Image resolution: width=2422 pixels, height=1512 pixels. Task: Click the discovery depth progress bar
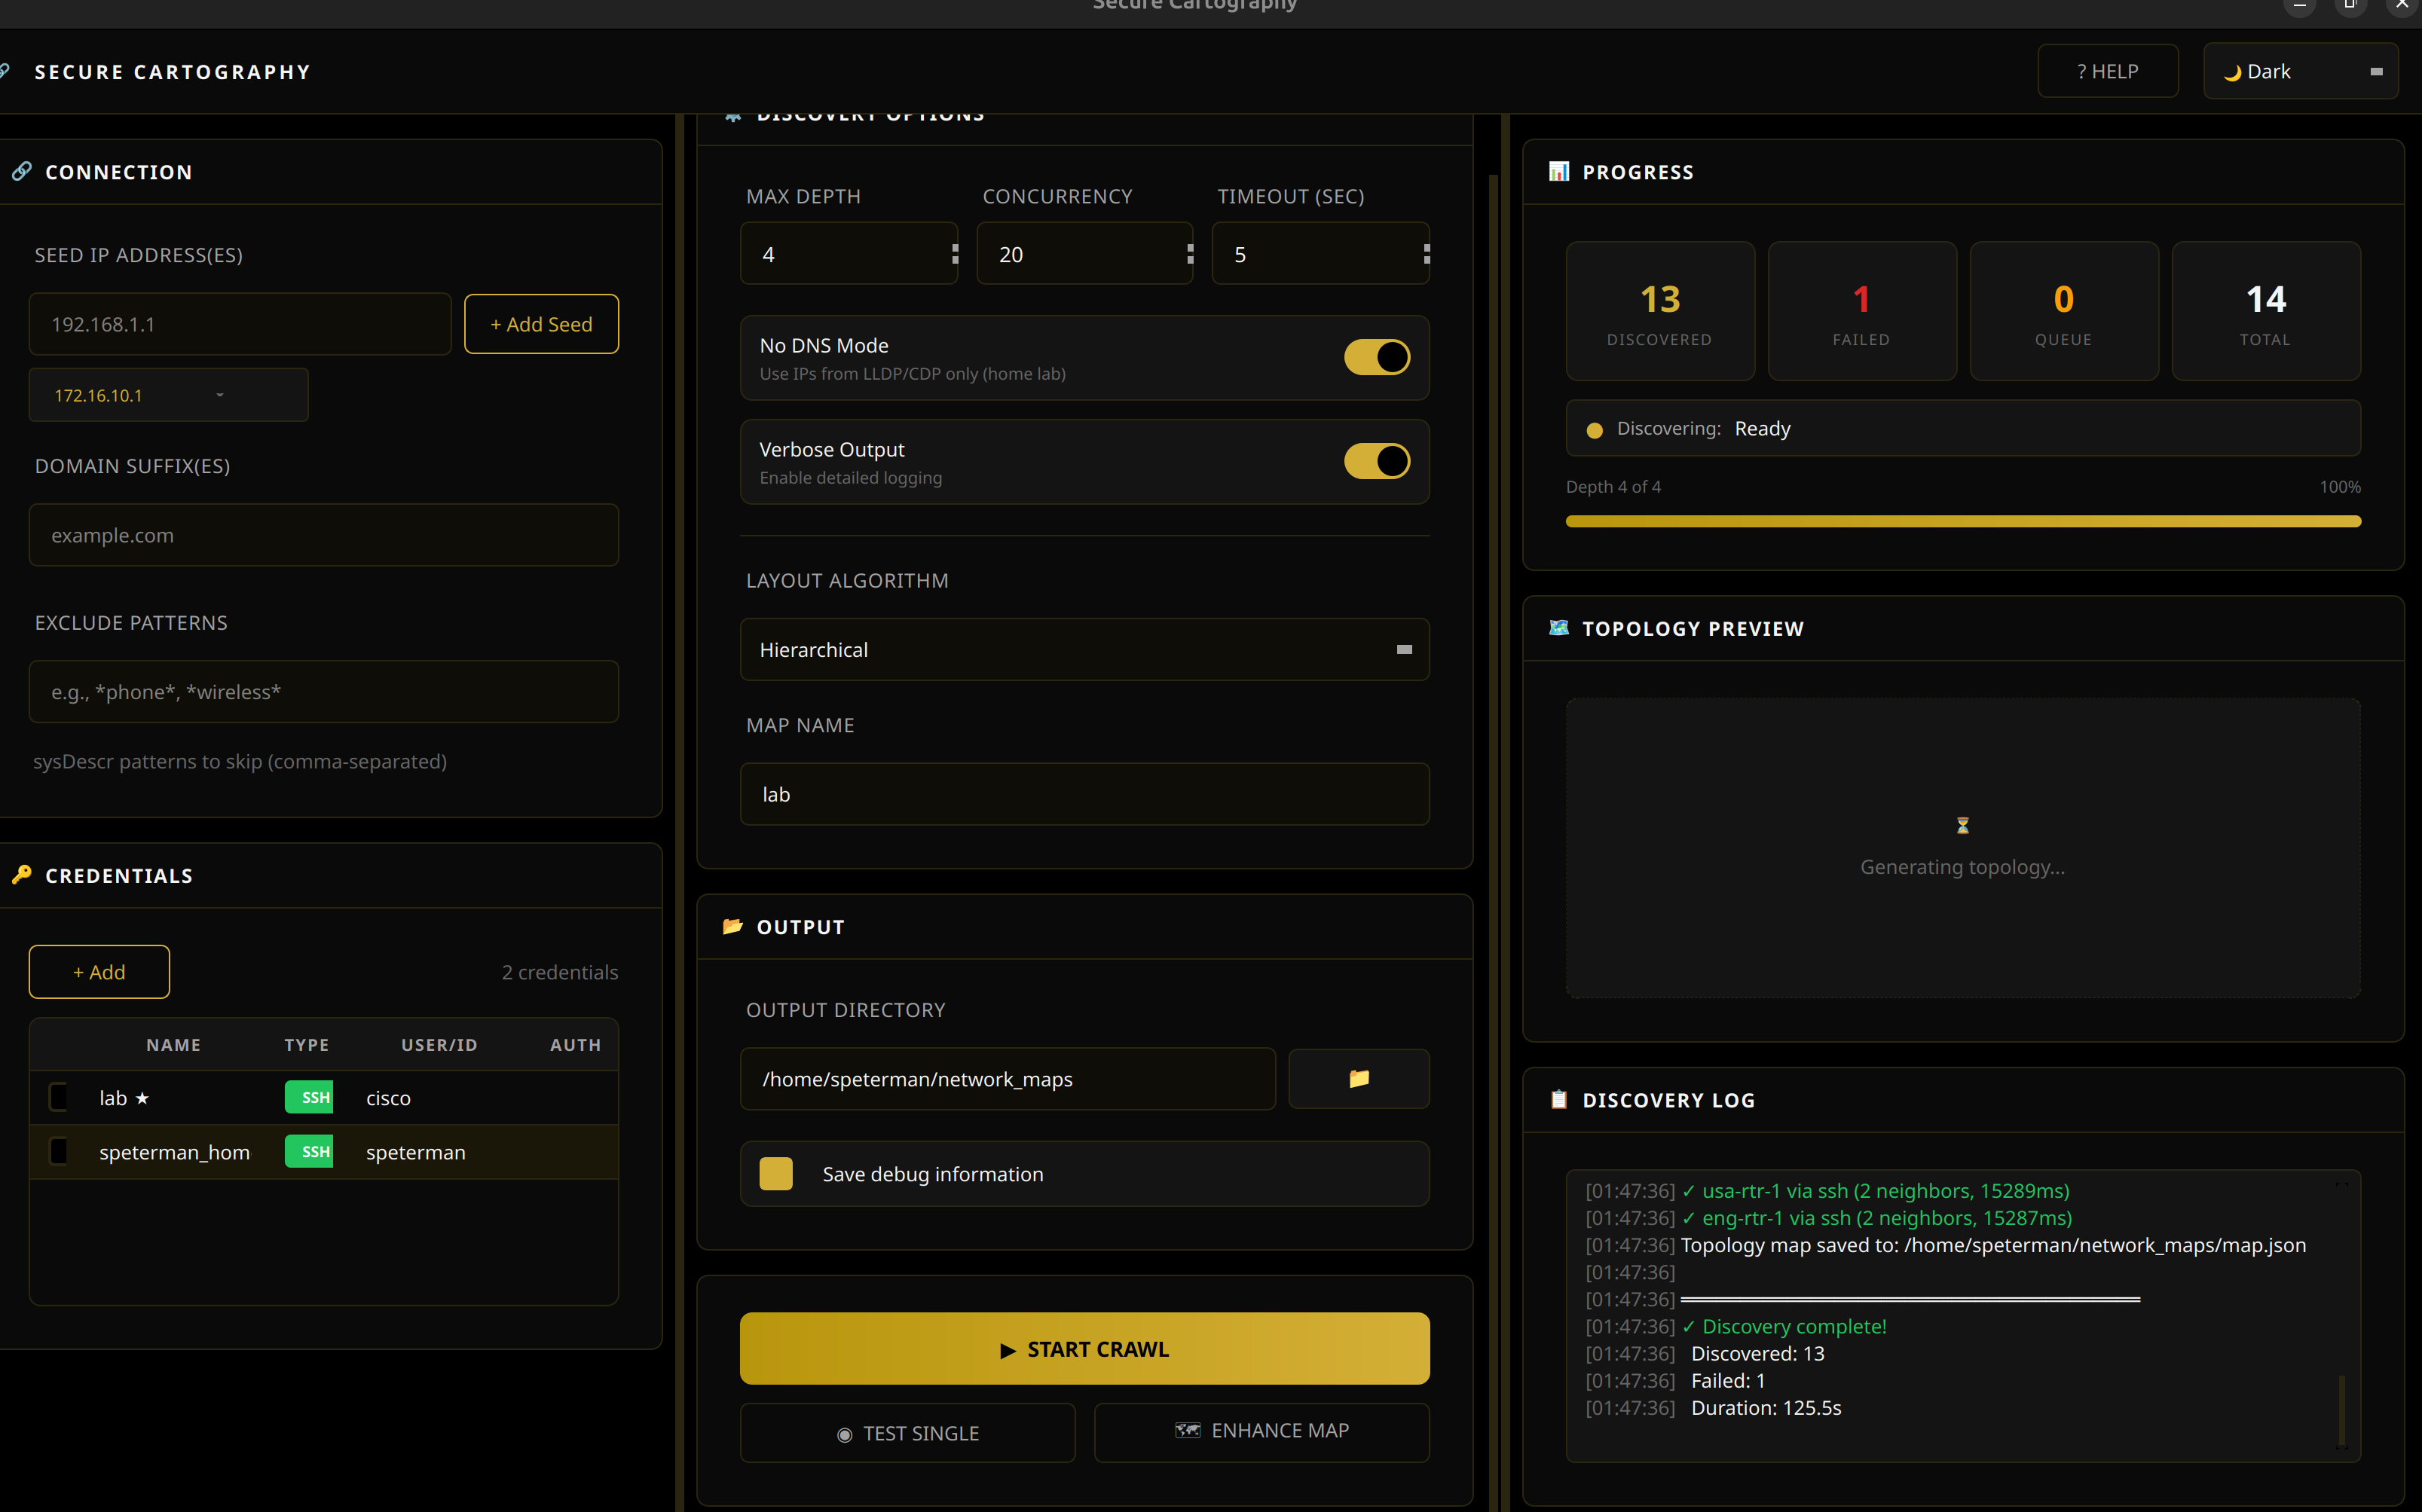tap(1962, 521)
